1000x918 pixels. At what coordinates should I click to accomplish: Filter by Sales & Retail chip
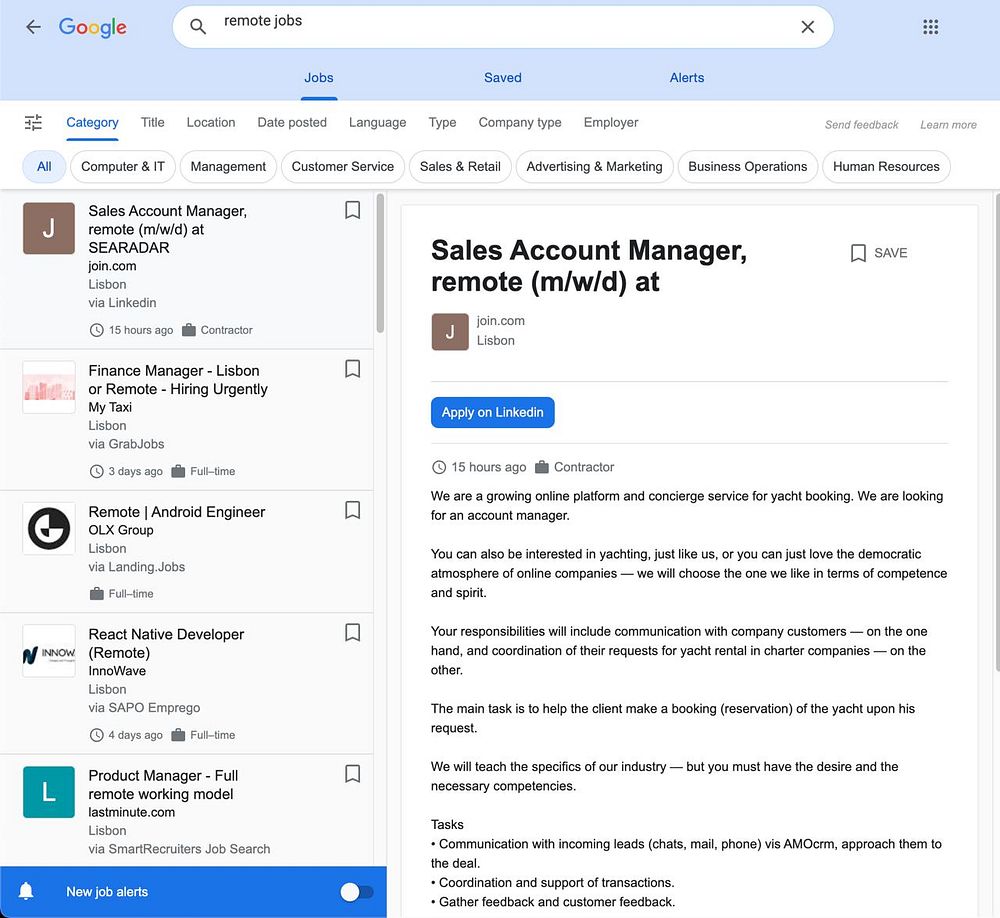[460, 167]
